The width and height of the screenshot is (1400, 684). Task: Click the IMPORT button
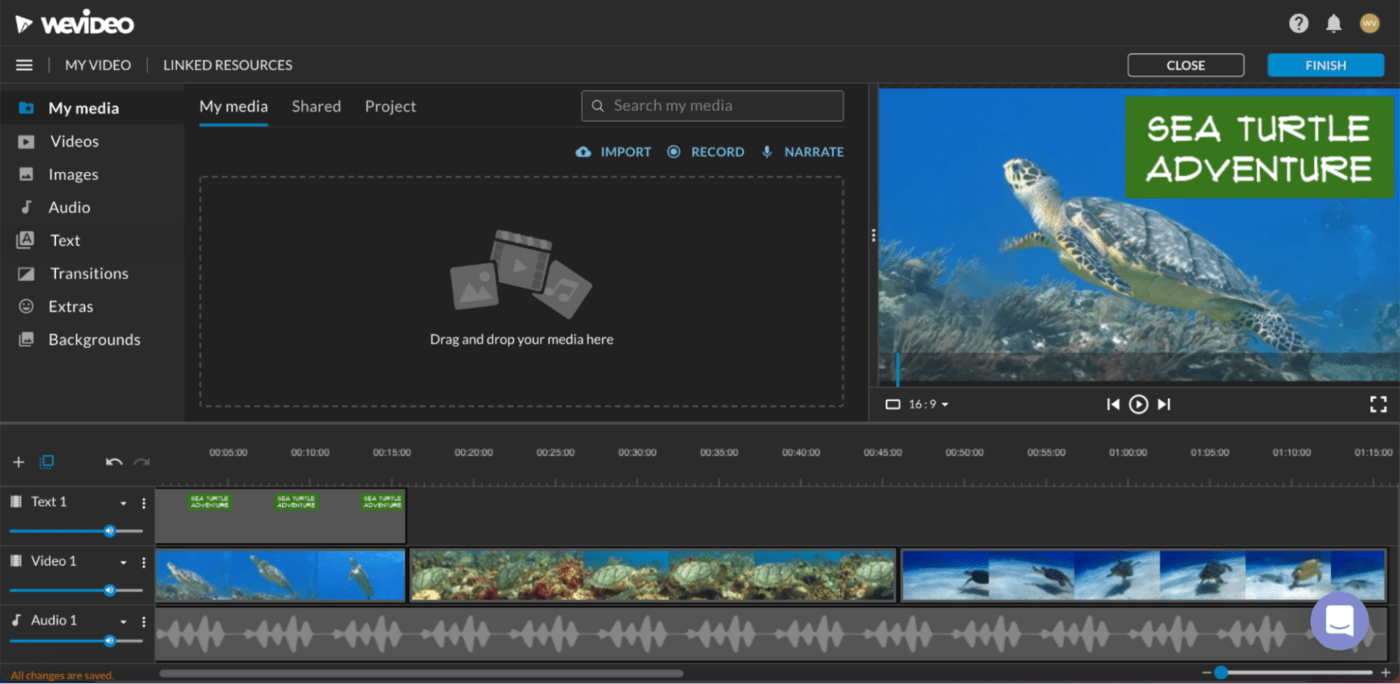pos(613,152)
